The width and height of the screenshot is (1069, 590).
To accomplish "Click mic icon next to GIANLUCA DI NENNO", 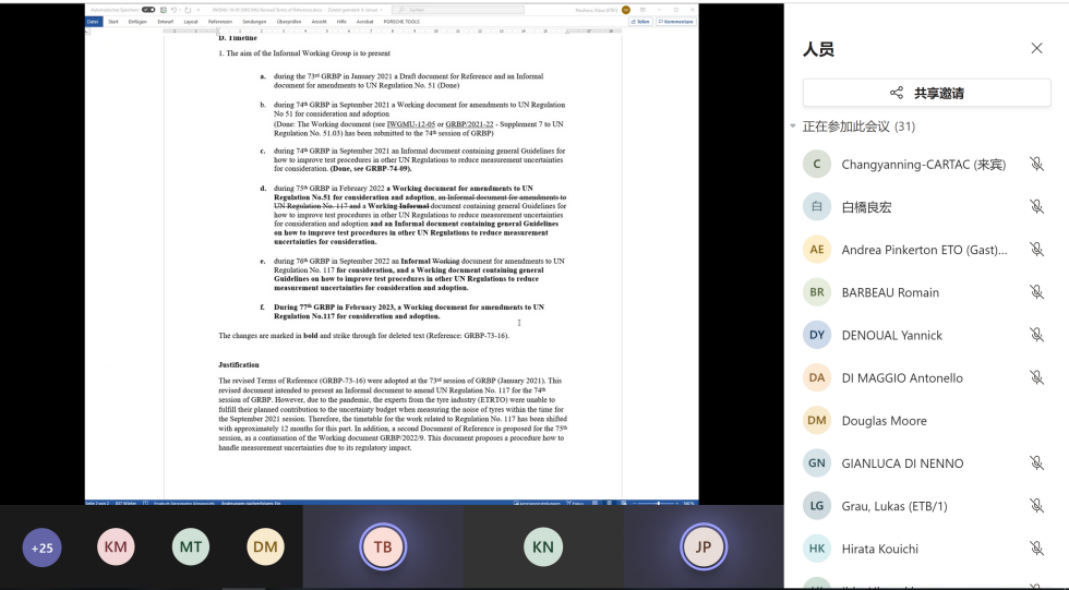I will [x=1036, y=463].
